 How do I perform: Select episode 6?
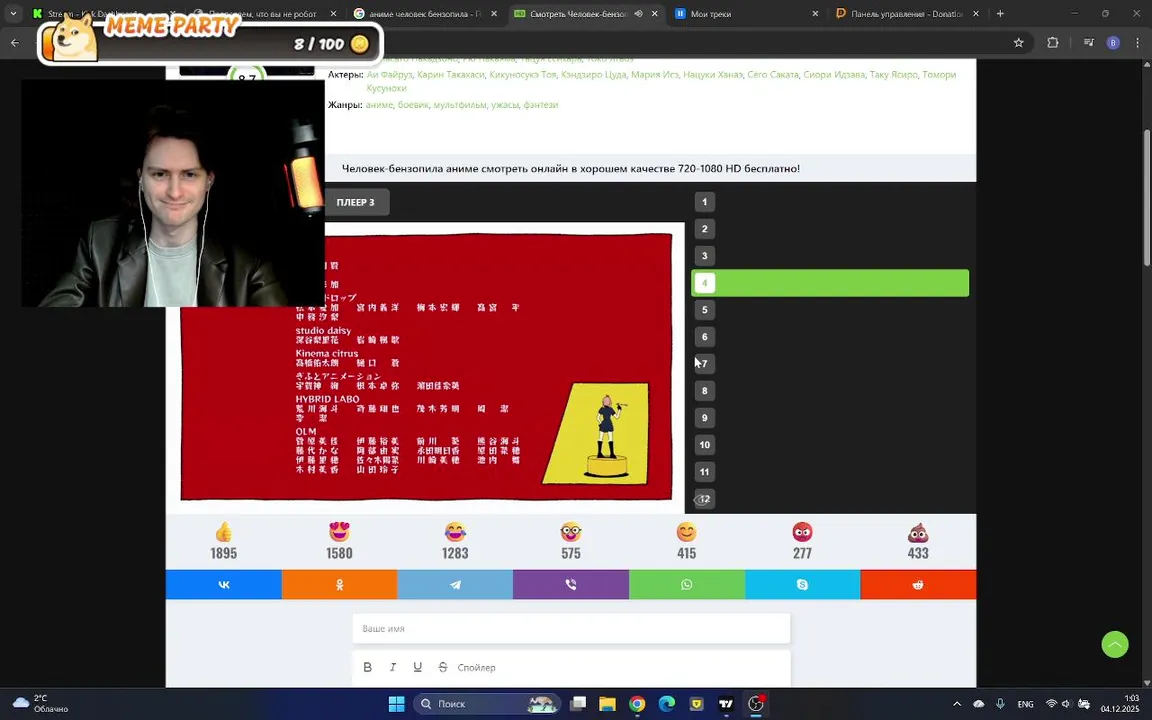tap(704, 336)
